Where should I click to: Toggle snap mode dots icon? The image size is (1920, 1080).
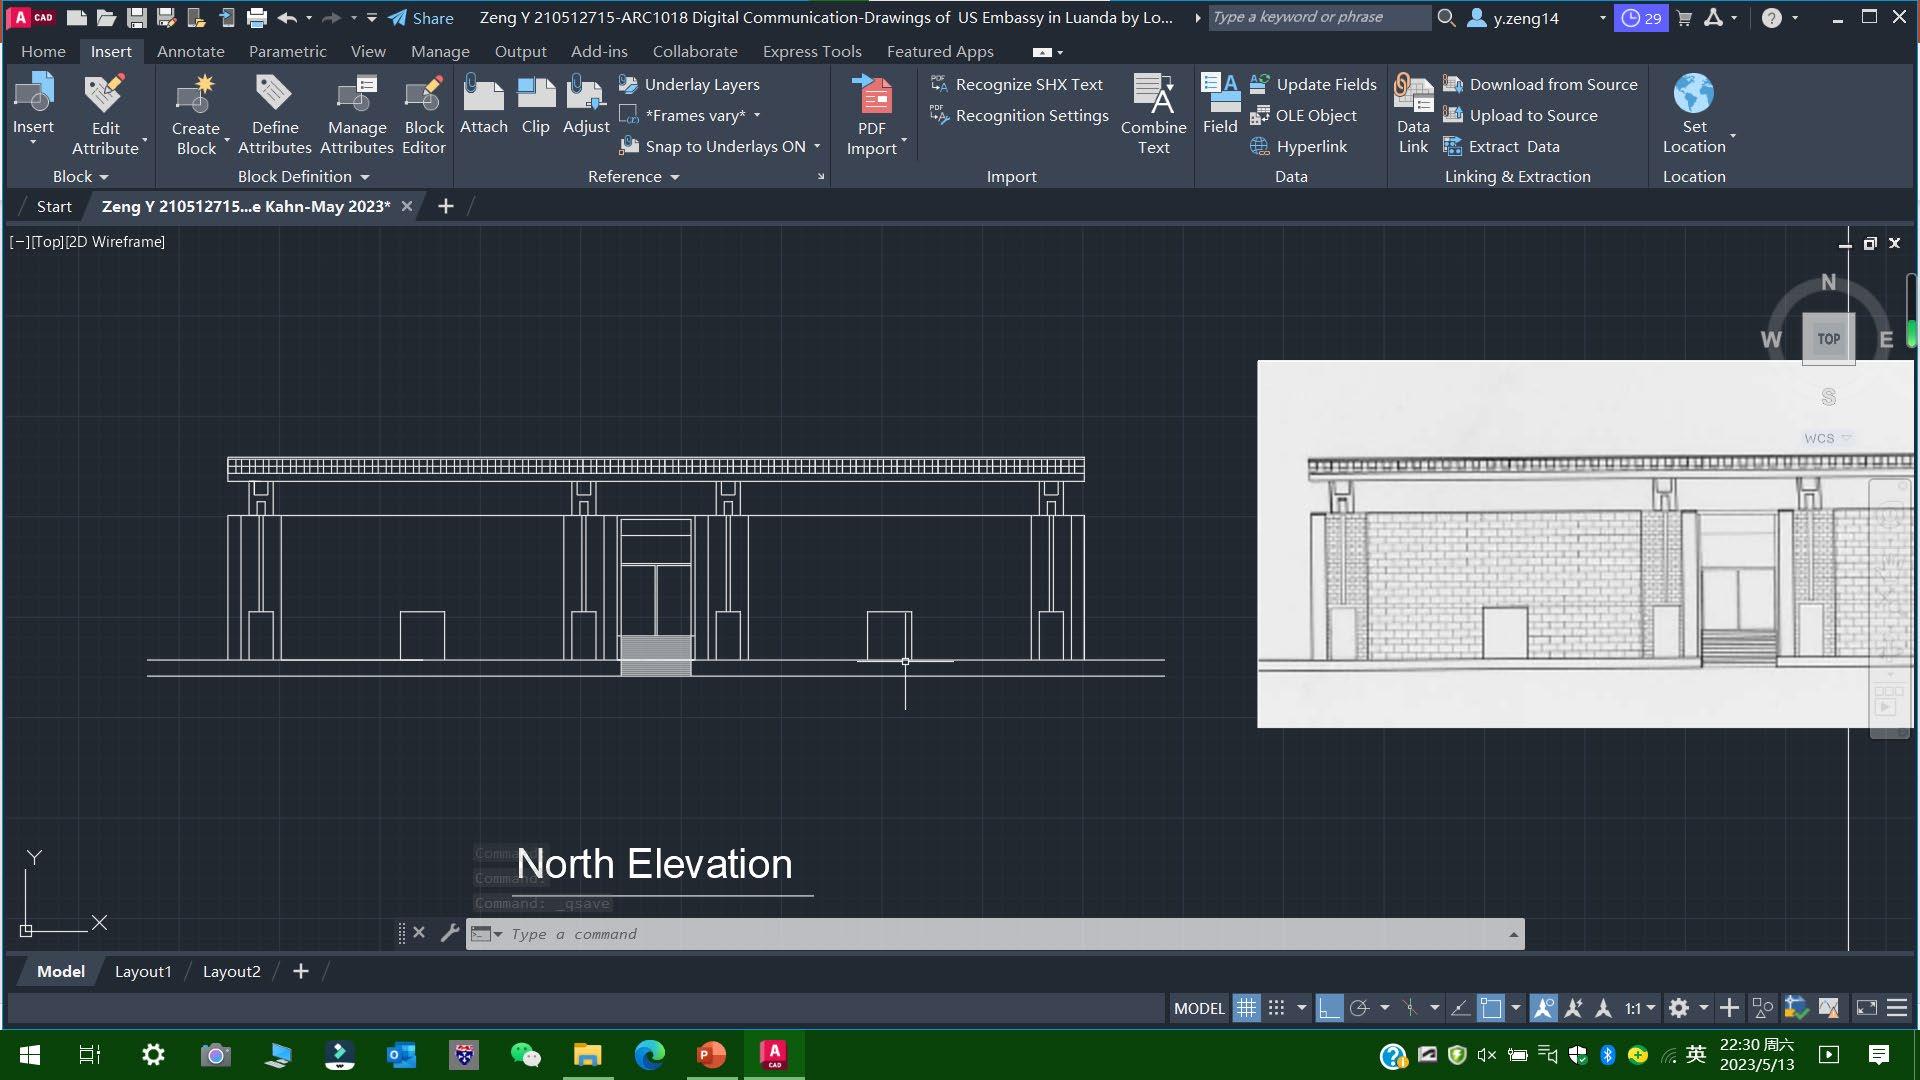1276,1008
